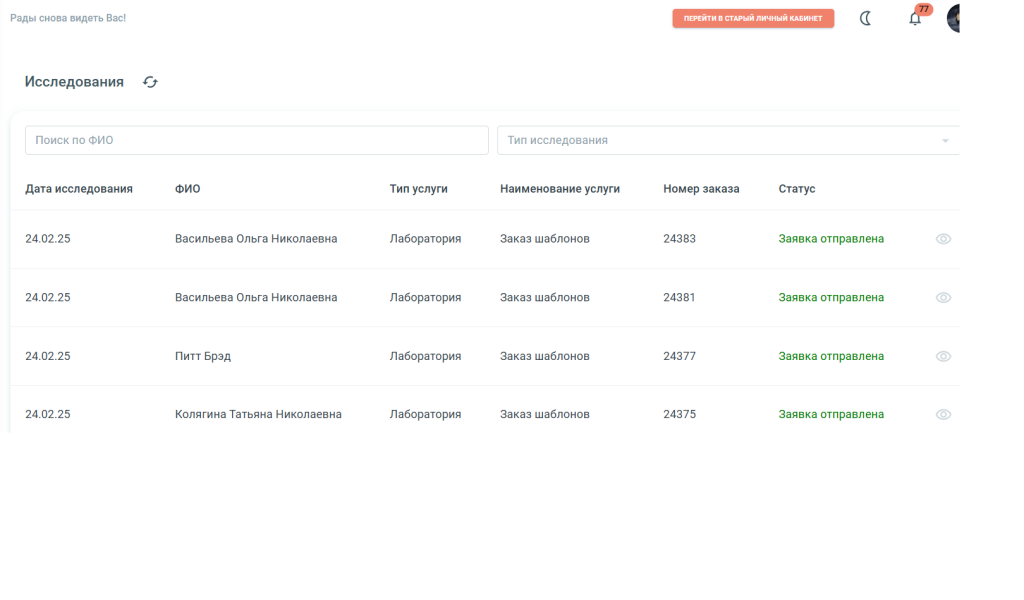The width and height of the screenshot is (1024, 600).
Task: View order 24375 details eye icon
Action: 943,414
